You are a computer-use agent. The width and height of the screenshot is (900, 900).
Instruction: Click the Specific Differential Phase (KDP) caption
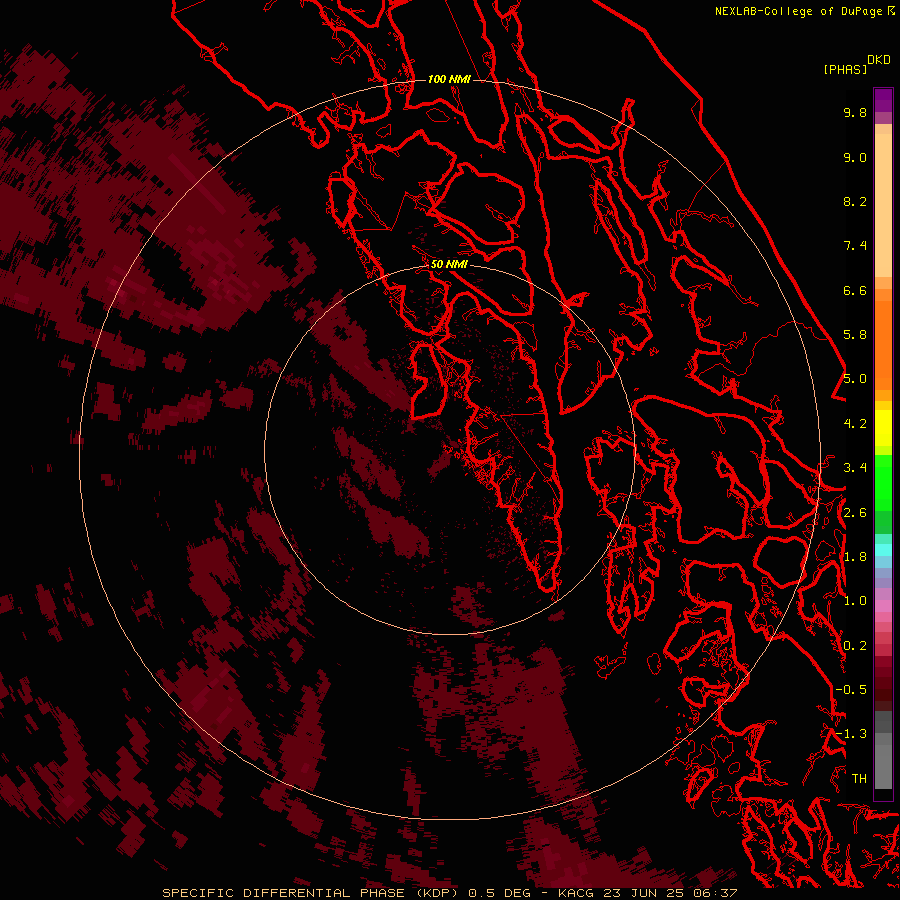pos(312,893)
